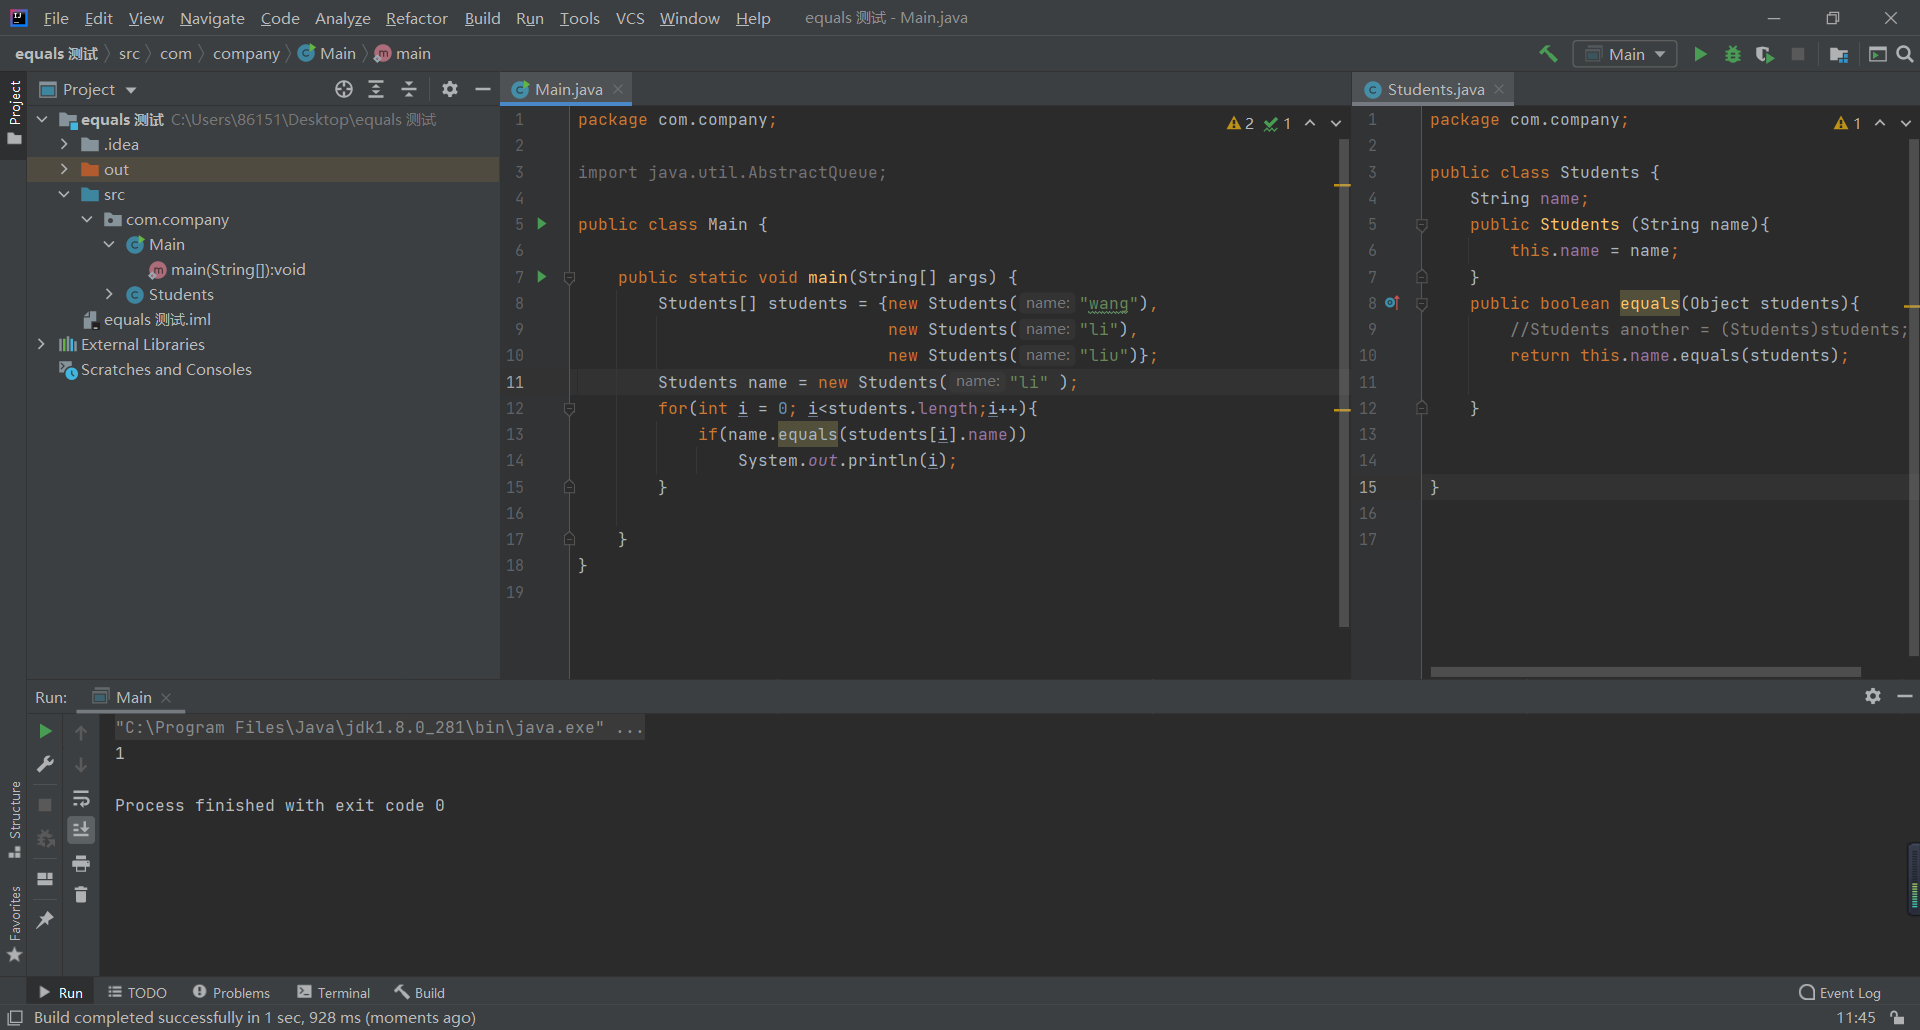Image resolution: width=1920 pixels, height=1030 pixels.
Task: Close the Main.java editor tab
Action: click(618, 89)
